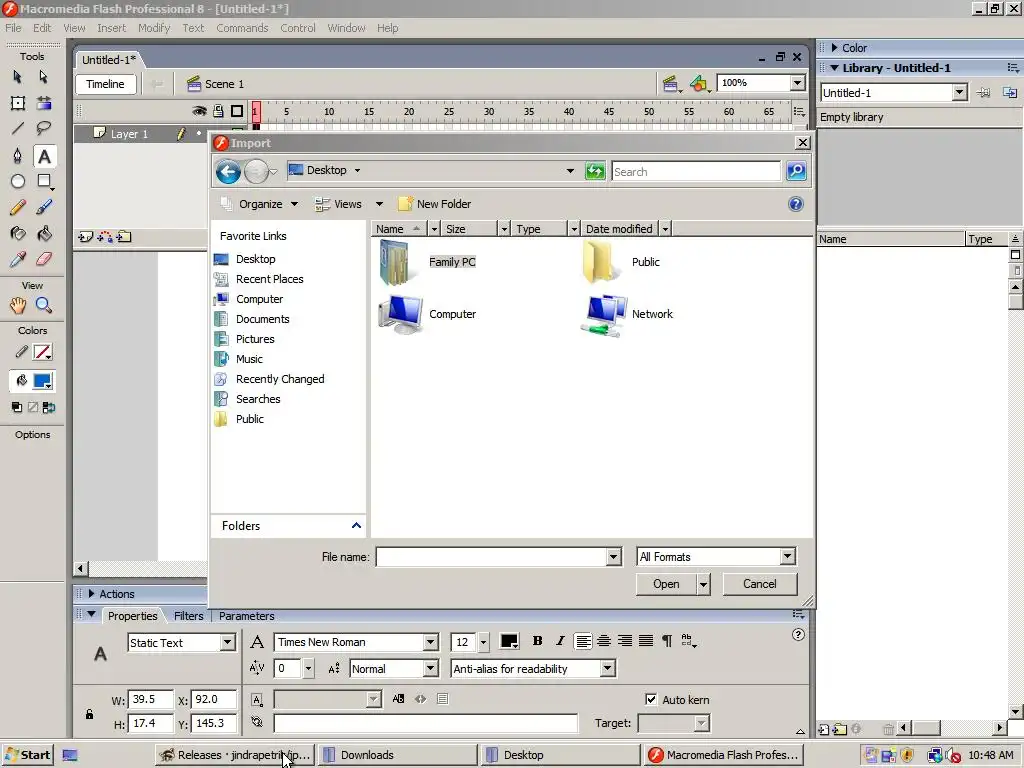Open the text fill color swatch
Image resolution: width=1024 pixels, height=768 pixels.
pyautogui.click(x=509, y=641)
